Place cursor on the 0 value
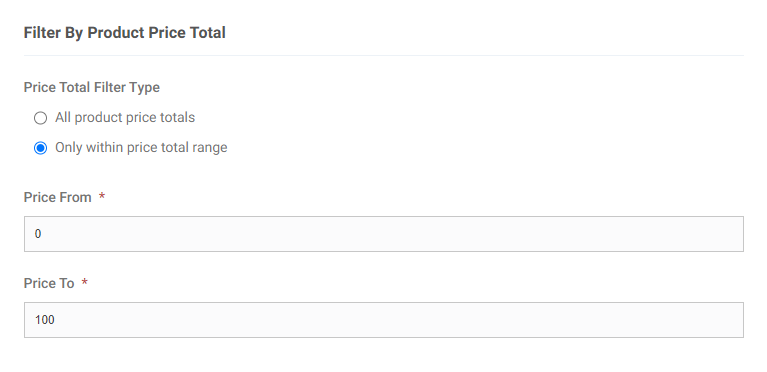Screen dimensions: 767x372 pyautogui.click(x=38, y=234)
